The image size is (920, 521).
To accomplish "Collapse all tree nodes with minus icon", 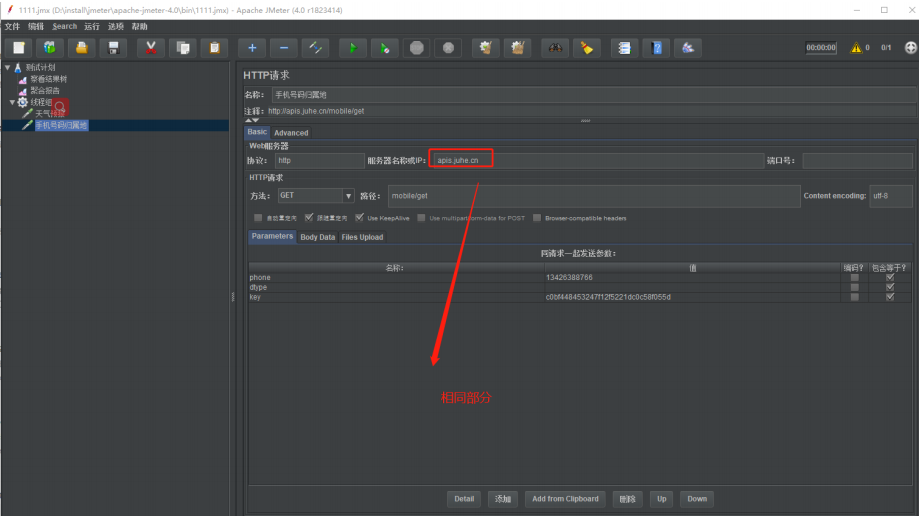I will [283, 48].
